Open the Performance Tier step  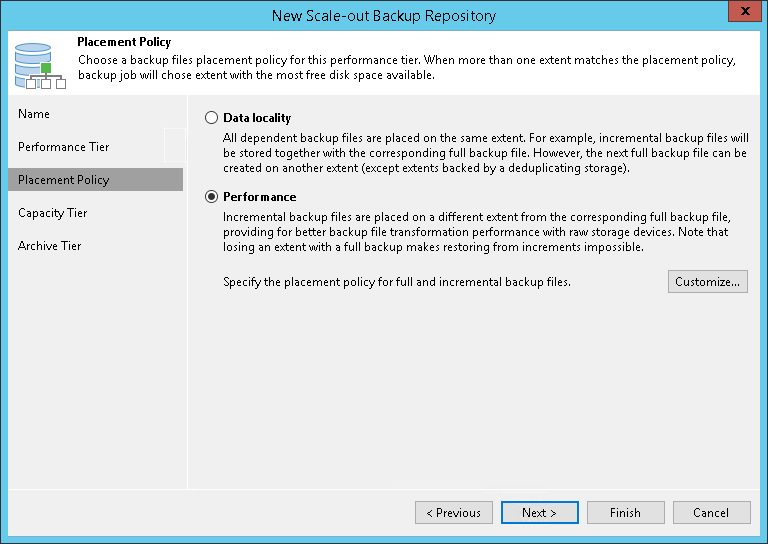pos(64,147)
